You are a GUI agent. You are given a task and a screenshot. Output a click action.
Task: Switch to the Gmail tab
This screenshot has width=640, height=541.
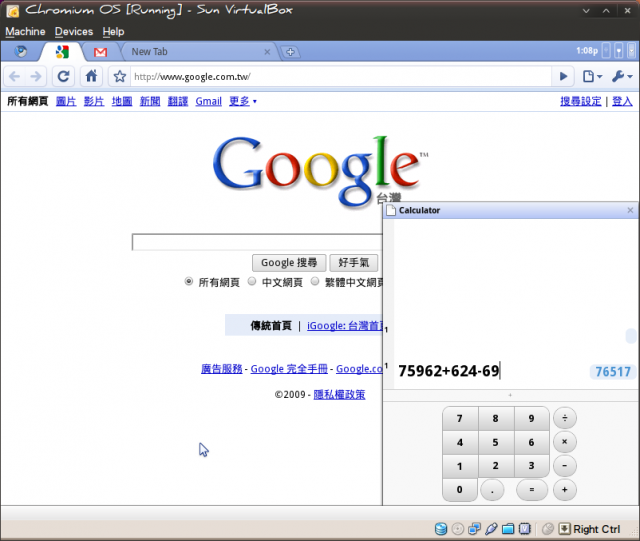coord(100,52)
